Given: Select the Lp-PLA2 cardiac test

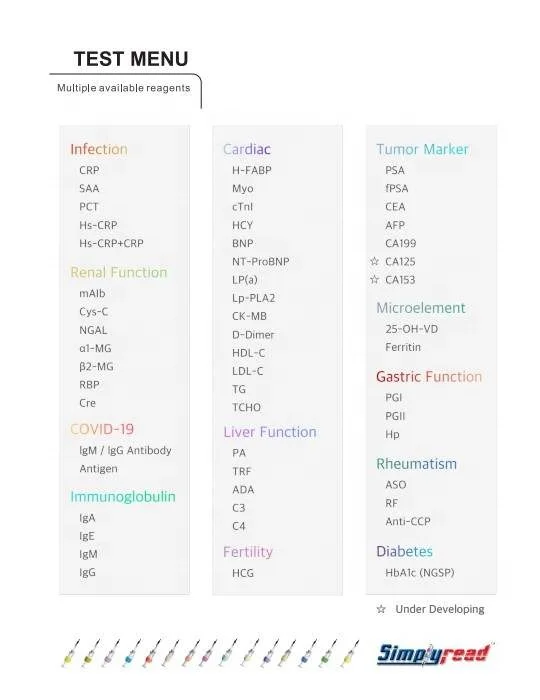Looking at the screenshot, I should coord(253,298).
